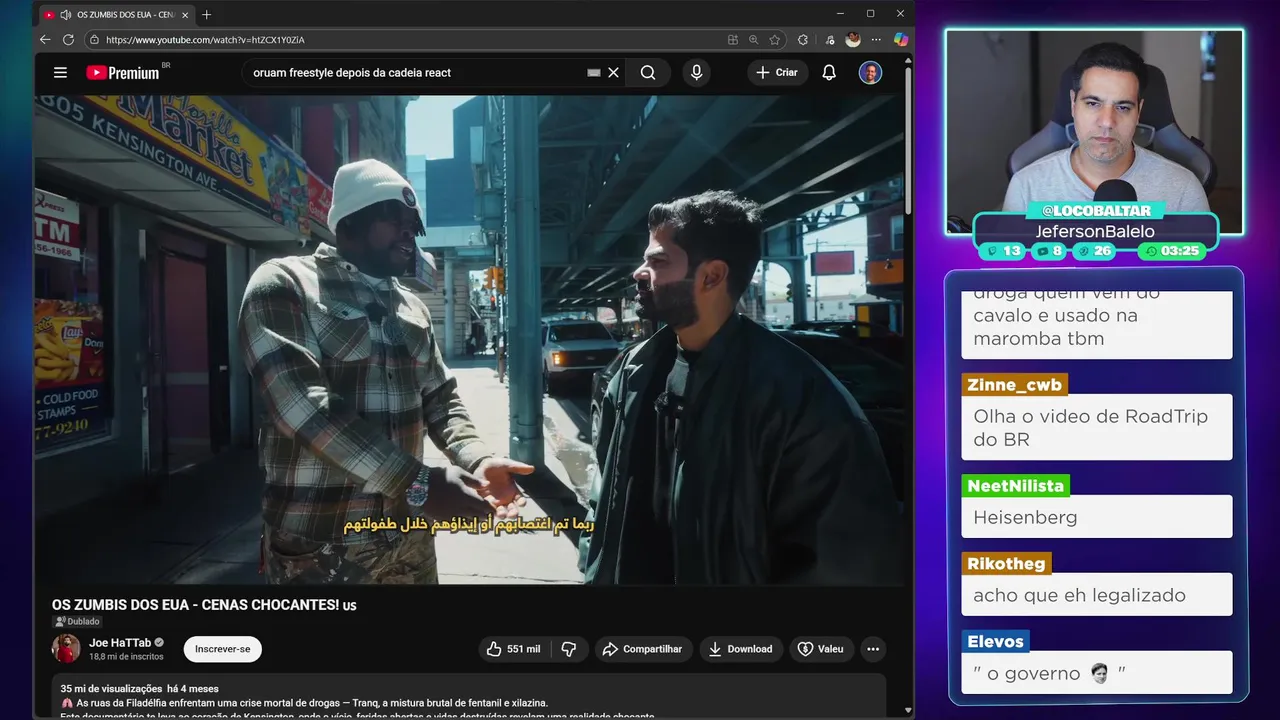Viewport: 1280px width, 720px height.
Task: Open YouTube notifications bell
Action: coord(829,73)
